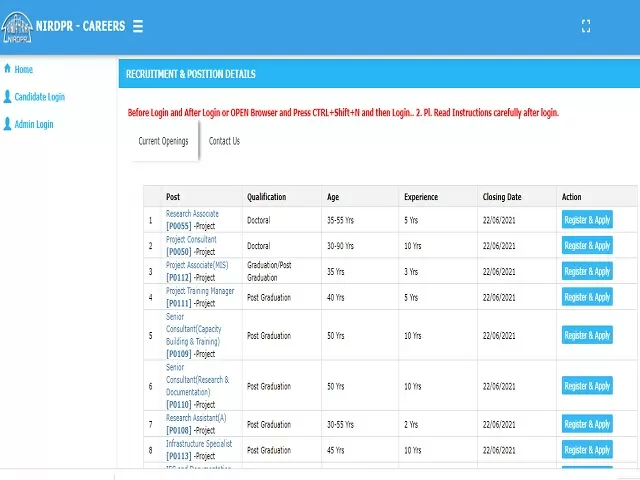This screenshot has width=640, height=480.
Task: Click the Home house icon
Action: tap(8, 69)
